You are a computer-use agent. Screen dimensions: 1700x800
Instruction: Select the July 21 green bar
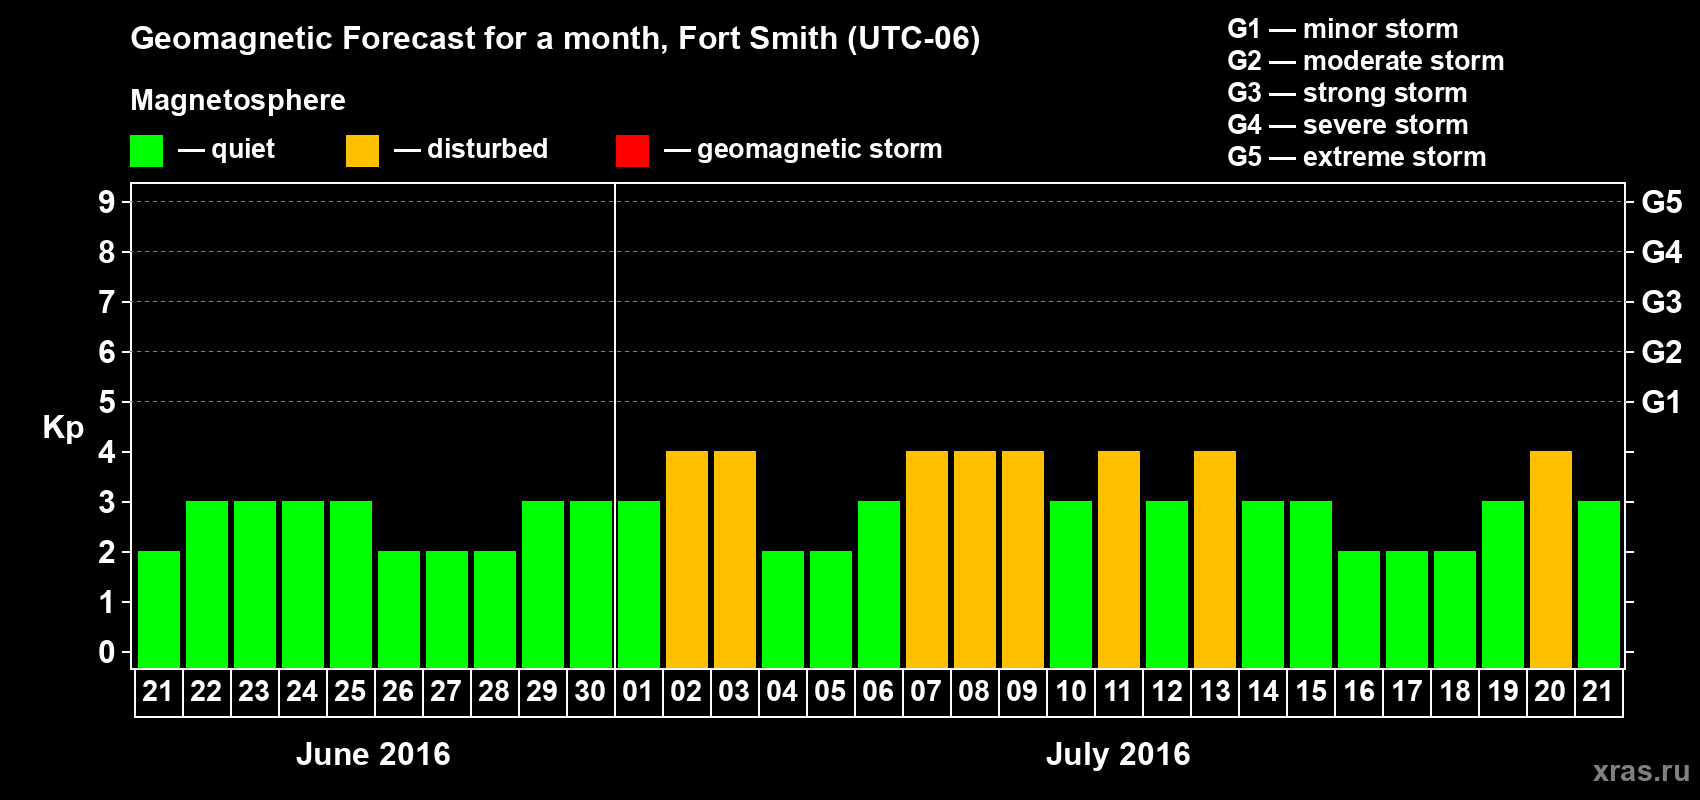(x=1599, y=584)
